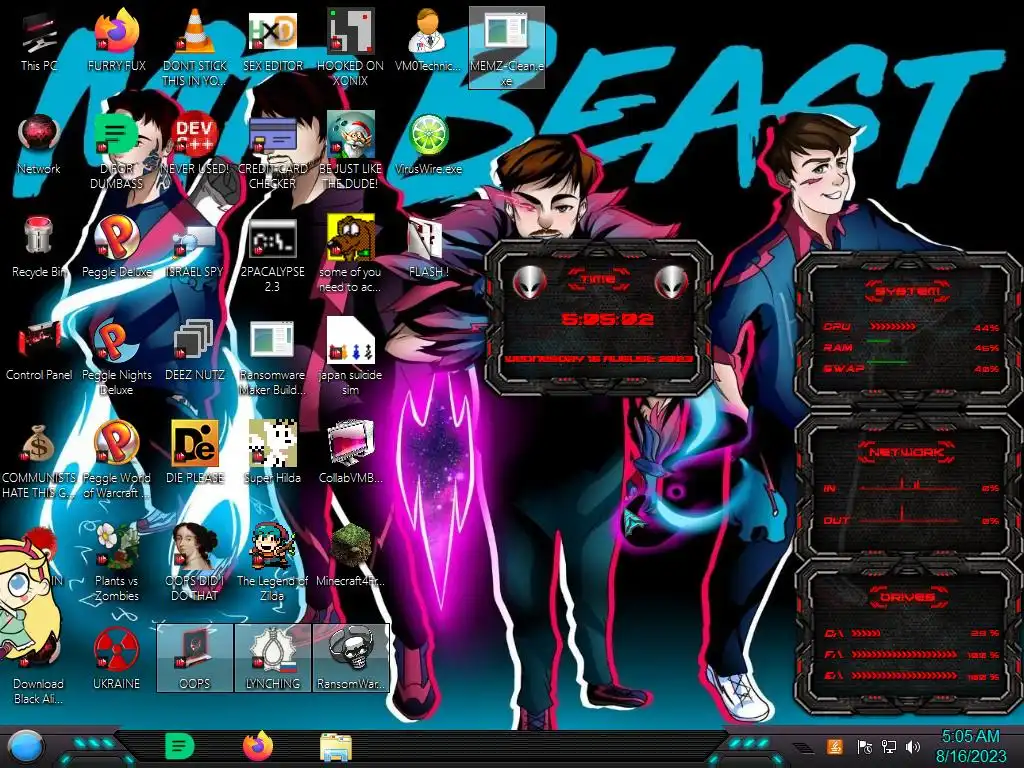Open the Control Panel desktop icon
Screen dimensions: 1024x768
pos(39,351)
